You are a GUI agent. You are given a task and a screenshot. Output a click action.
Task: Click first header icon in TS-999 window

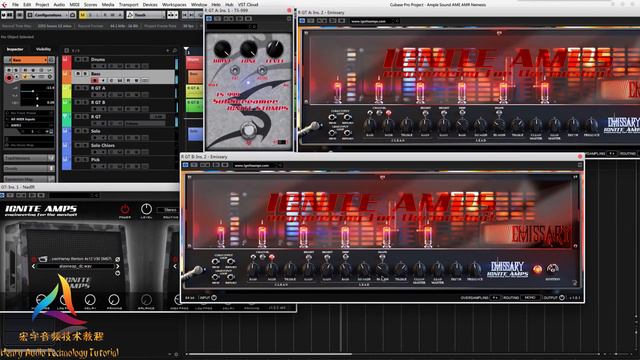209,19
